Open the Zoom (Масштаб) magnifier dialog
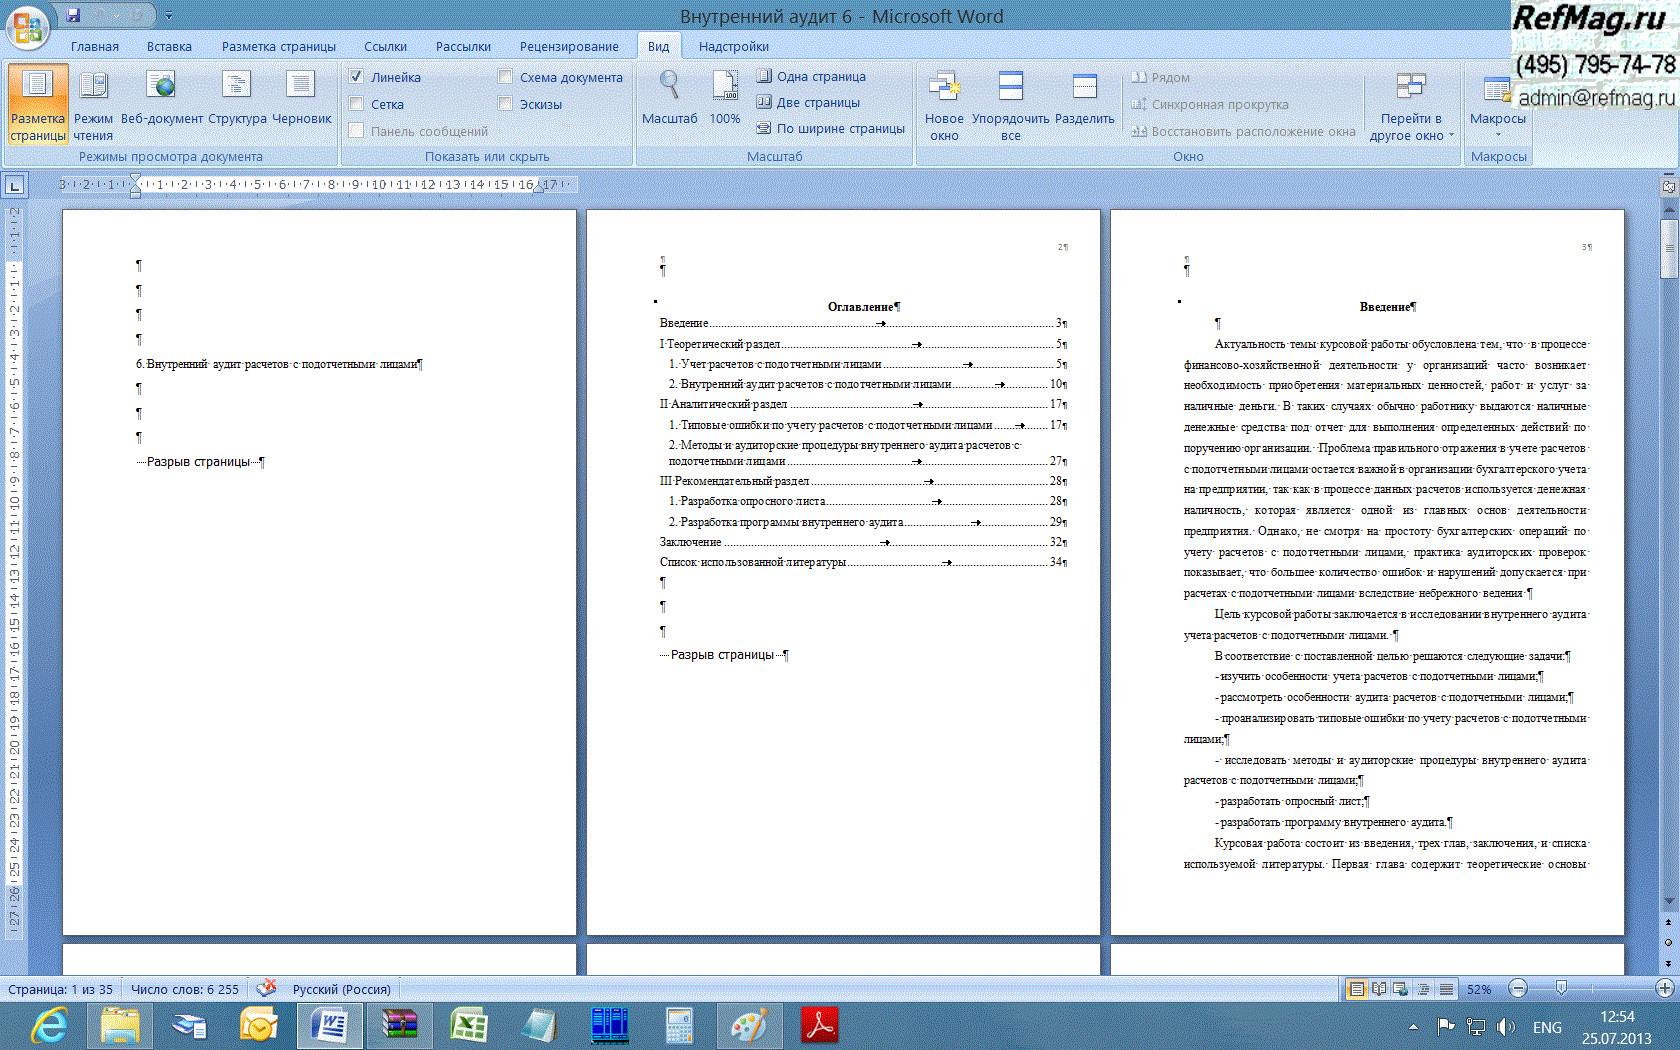Screen dimensions: 1680x1050 point(669,100)
